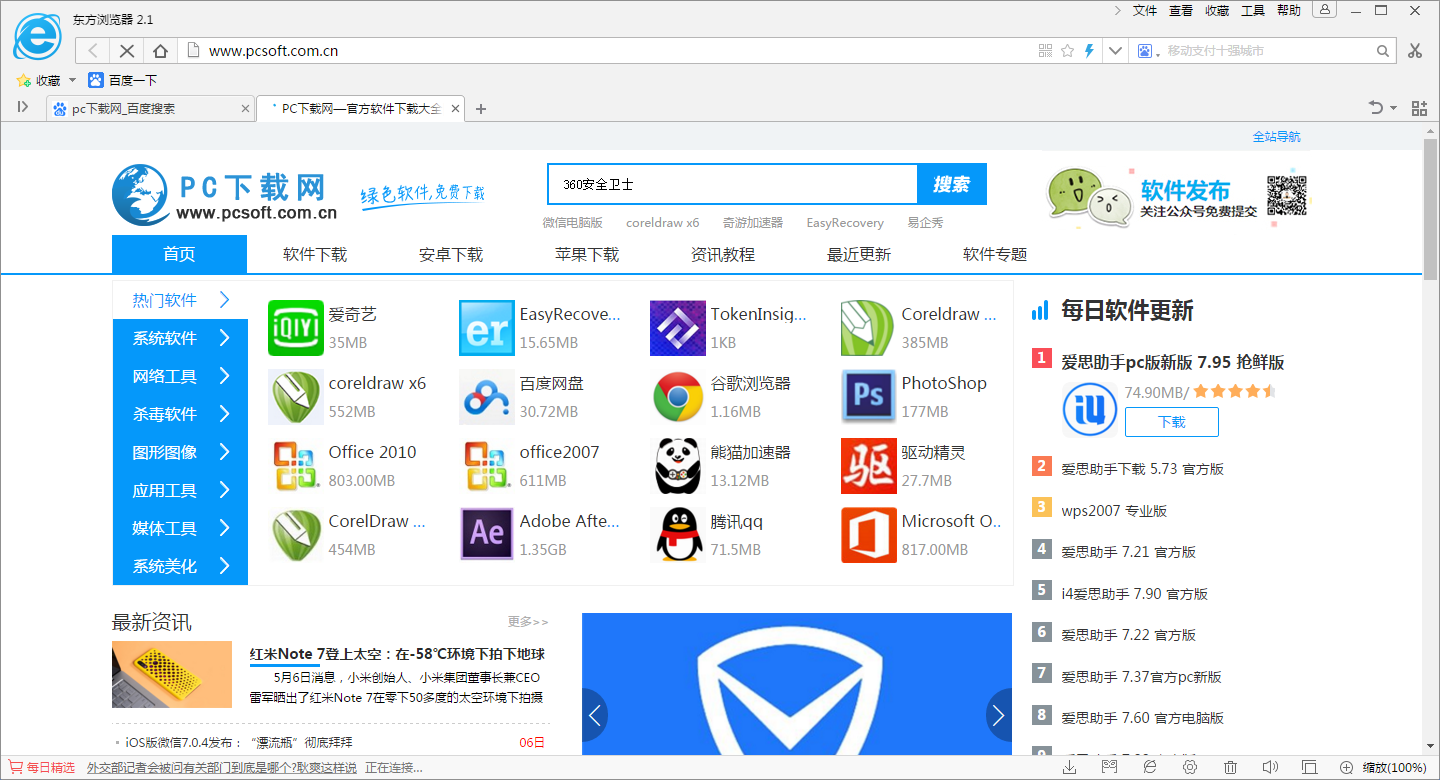This screenshot has height=780, width=1440.
Task: Select the PhotoShop software icon
Action: (x=867, y=397)
